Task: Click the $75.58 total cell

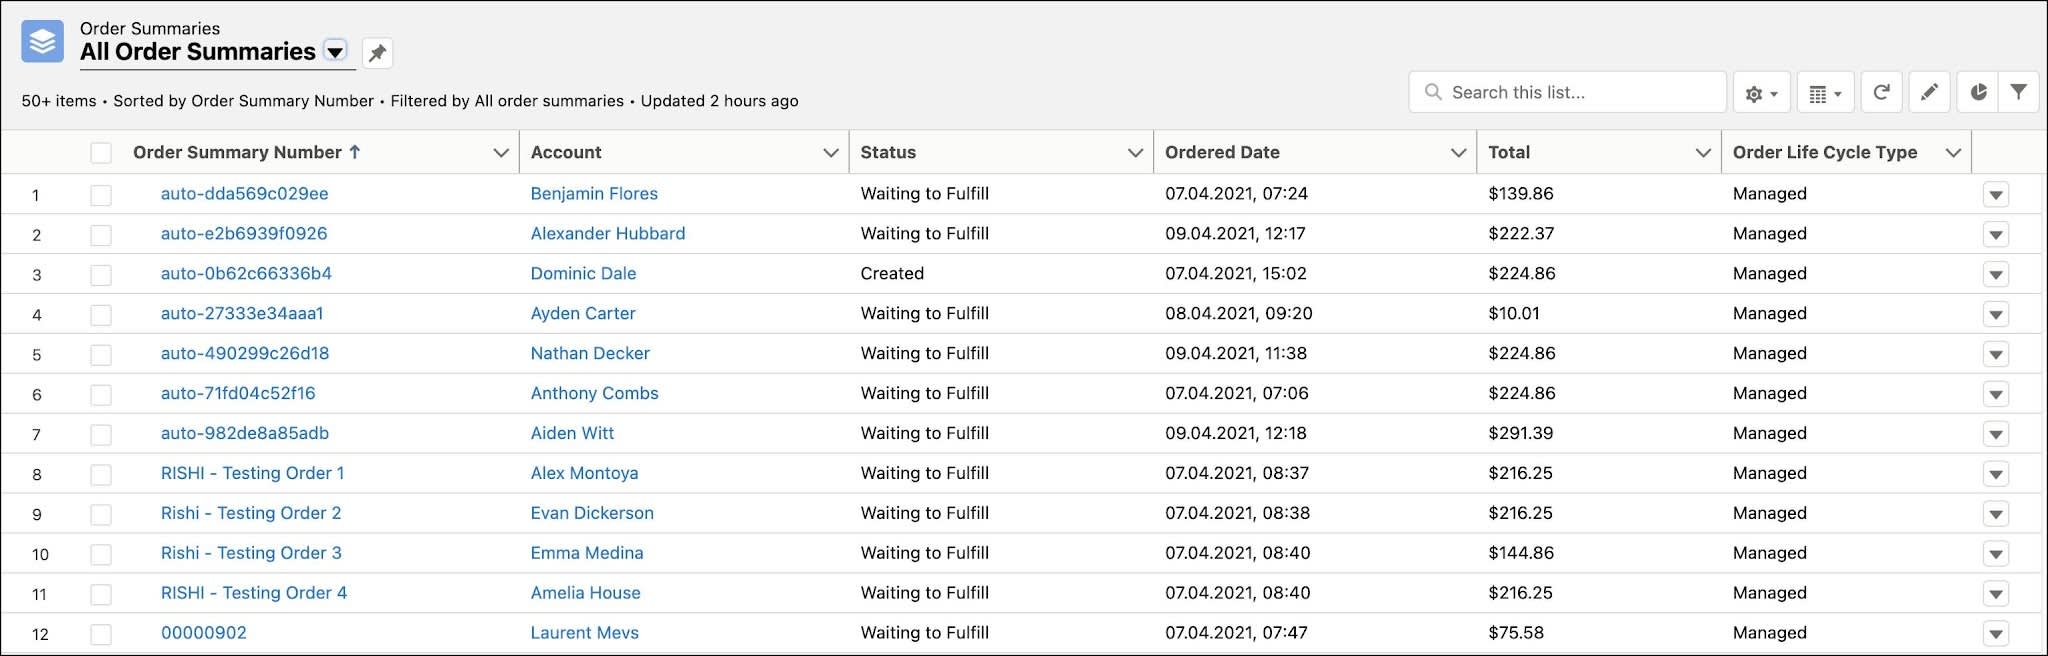Action: click(x=1516, y=633)
